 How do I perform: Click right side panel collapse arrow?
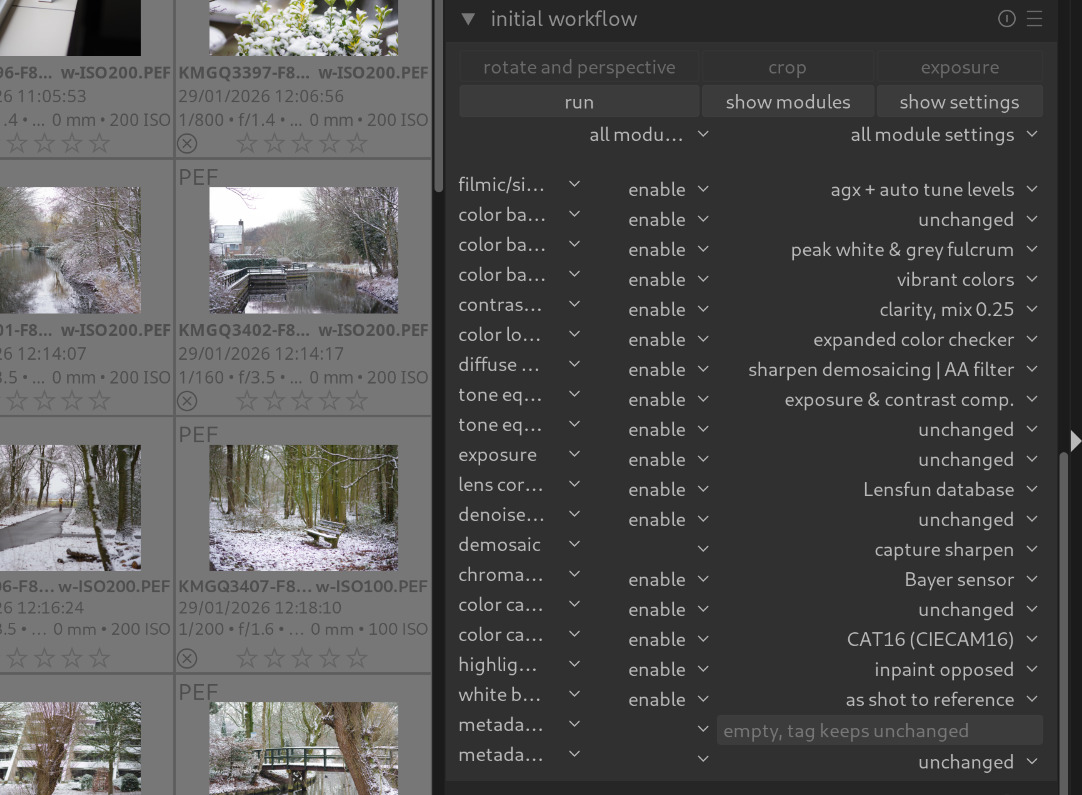1074,440
